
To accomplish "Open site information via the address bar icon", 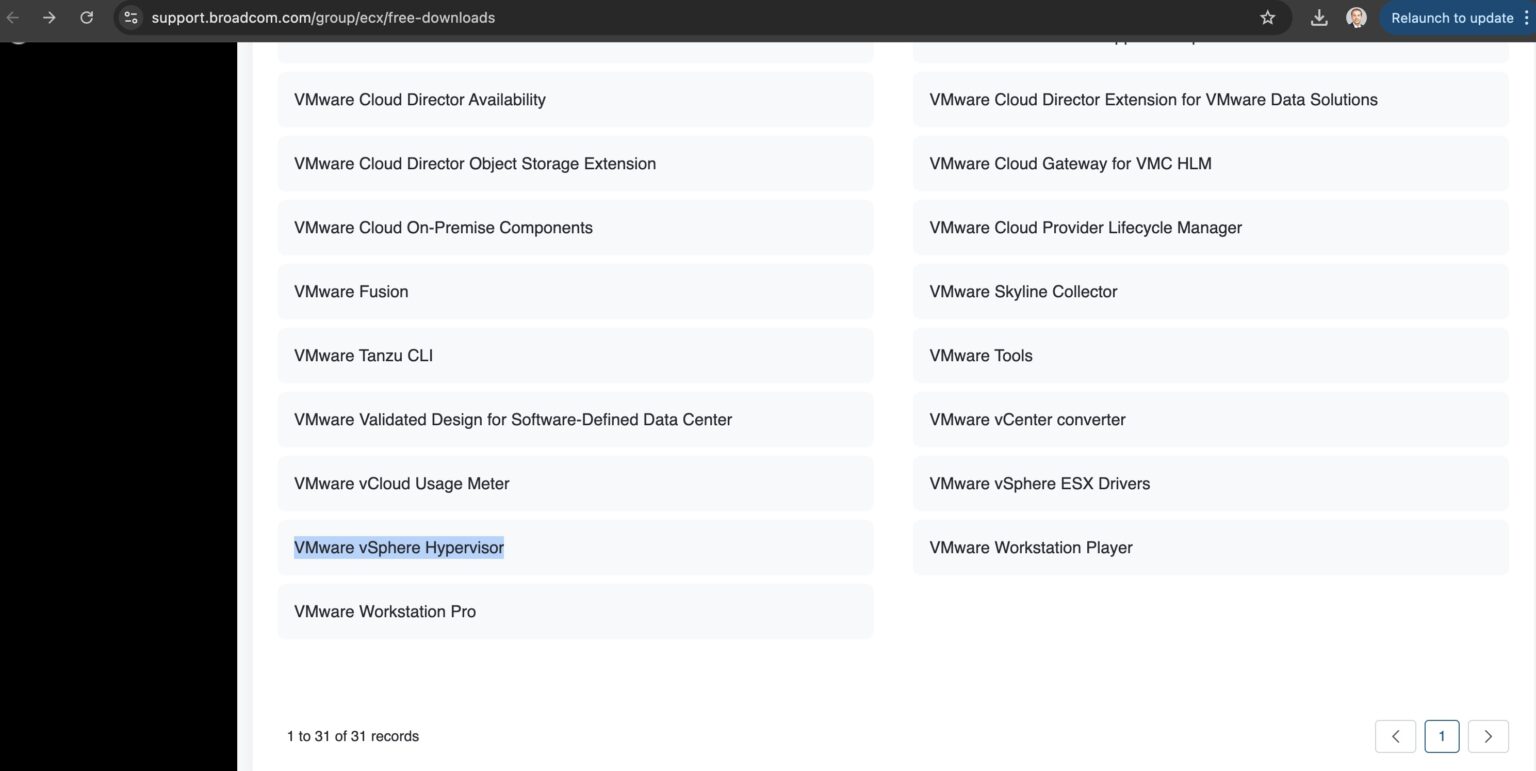I will pyautogui.click(x=129, y=17).
